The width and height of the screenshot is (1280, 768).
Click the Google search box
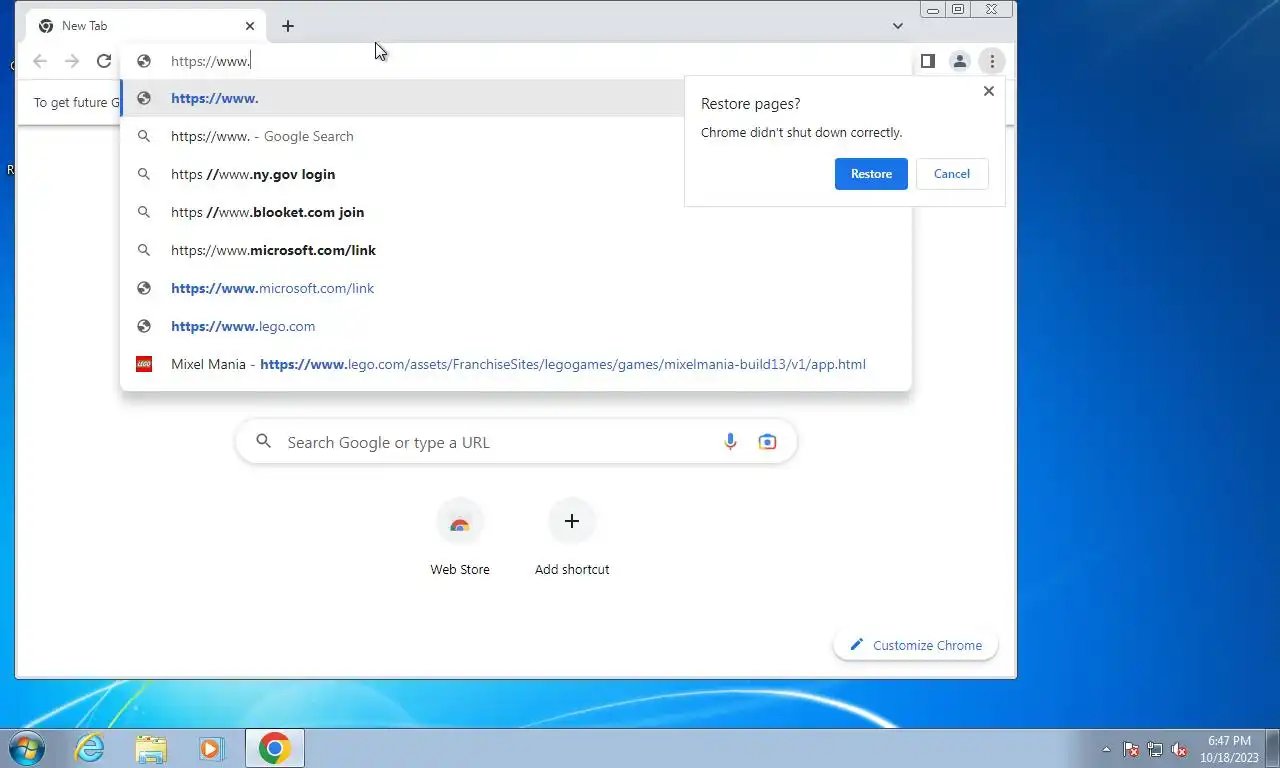click(x=516, y=442)
